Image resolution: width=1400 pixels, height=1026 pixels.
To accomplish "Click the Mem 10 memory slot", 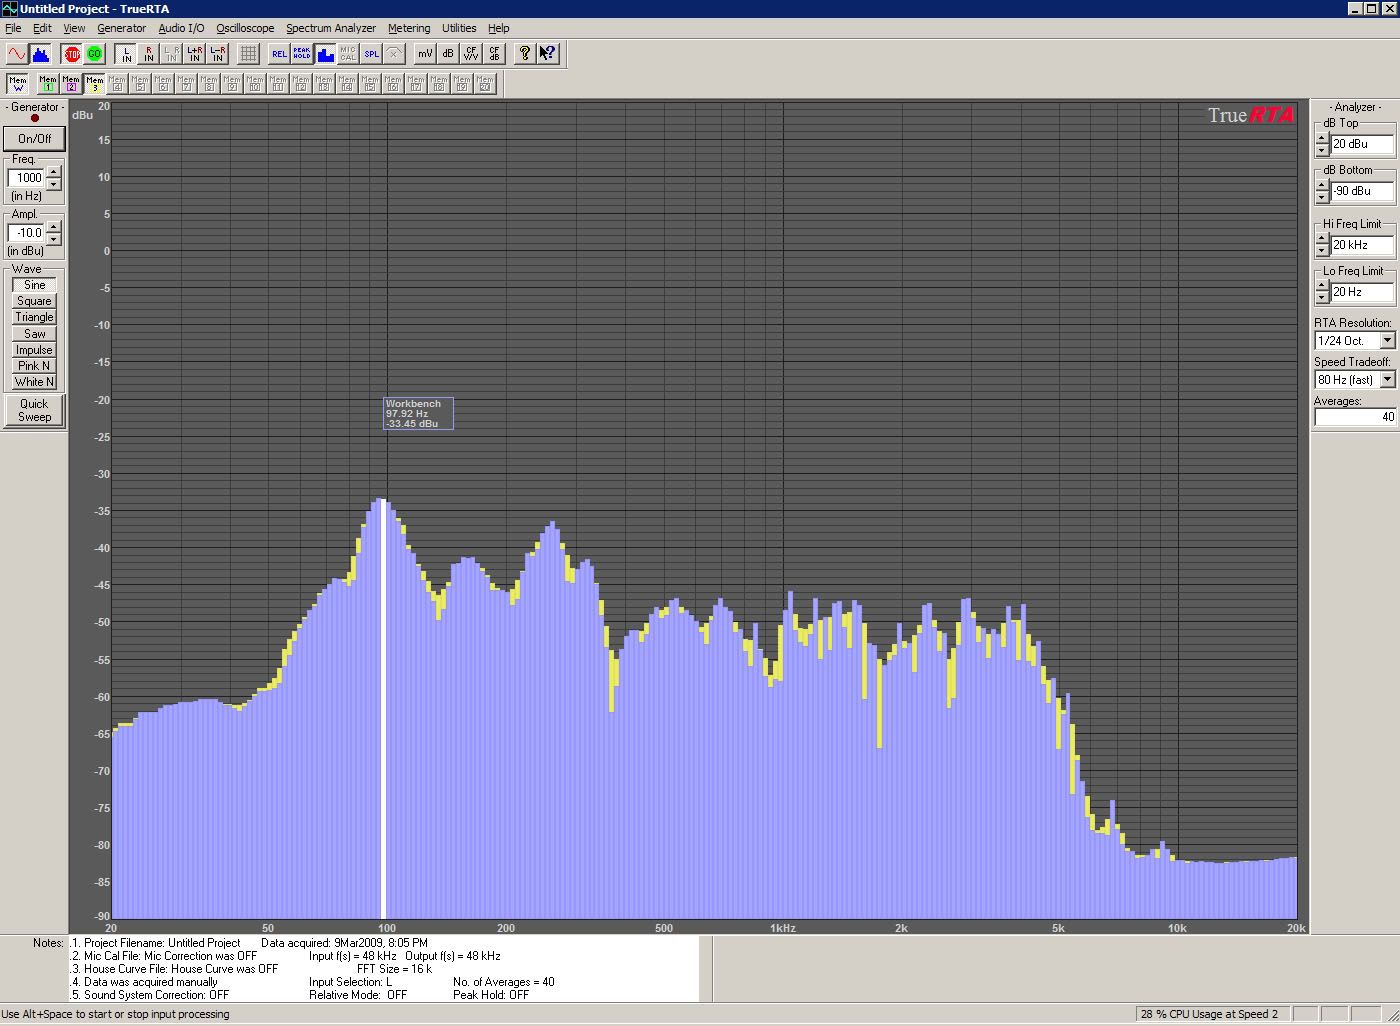I will (255, 84).
